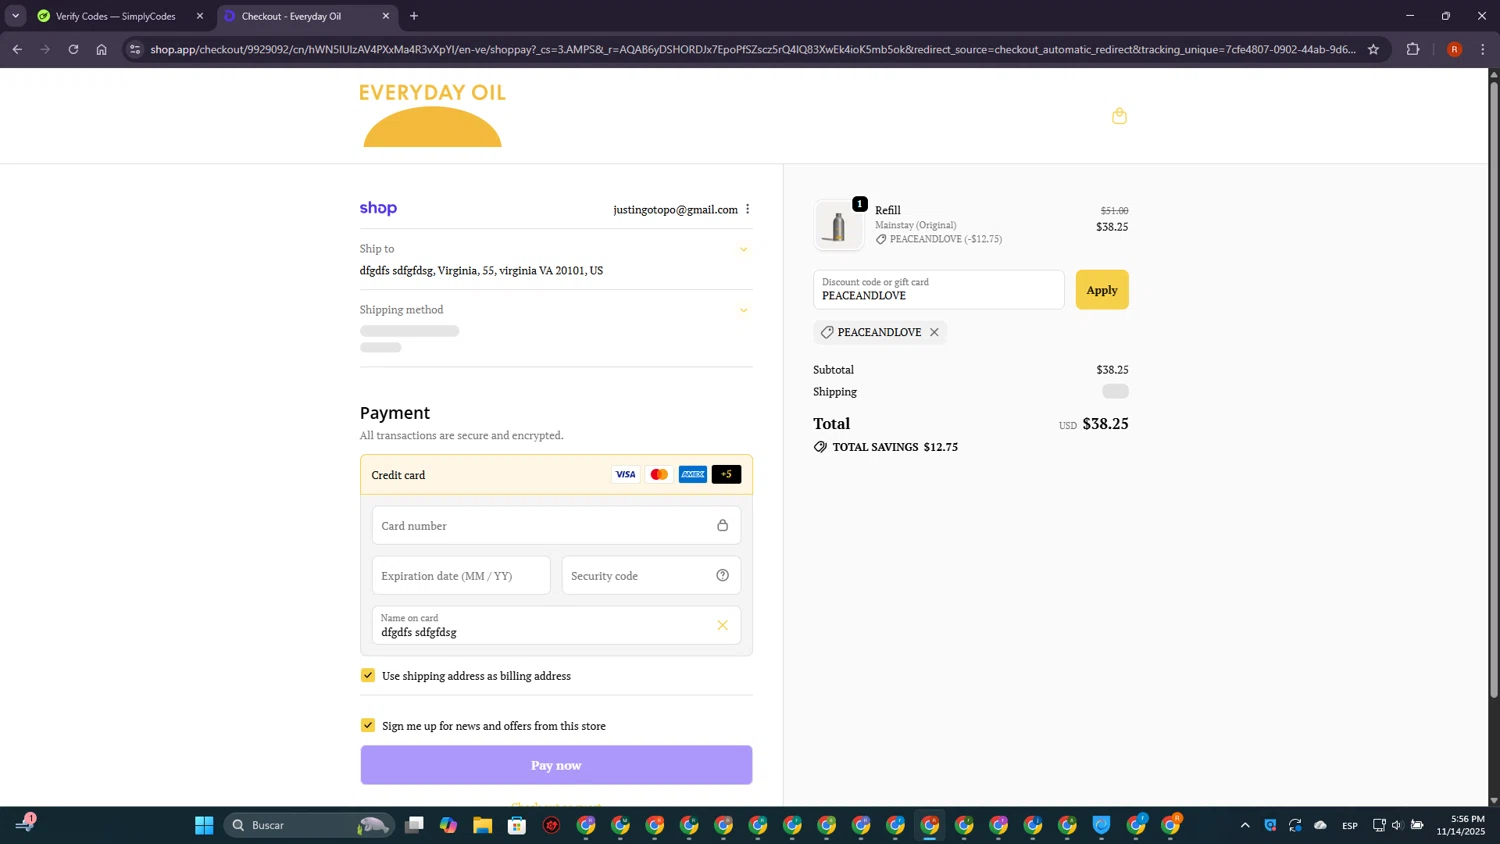Select the Credit card payment option
The height and width of the screenshot is (844, 1500).
556,475
